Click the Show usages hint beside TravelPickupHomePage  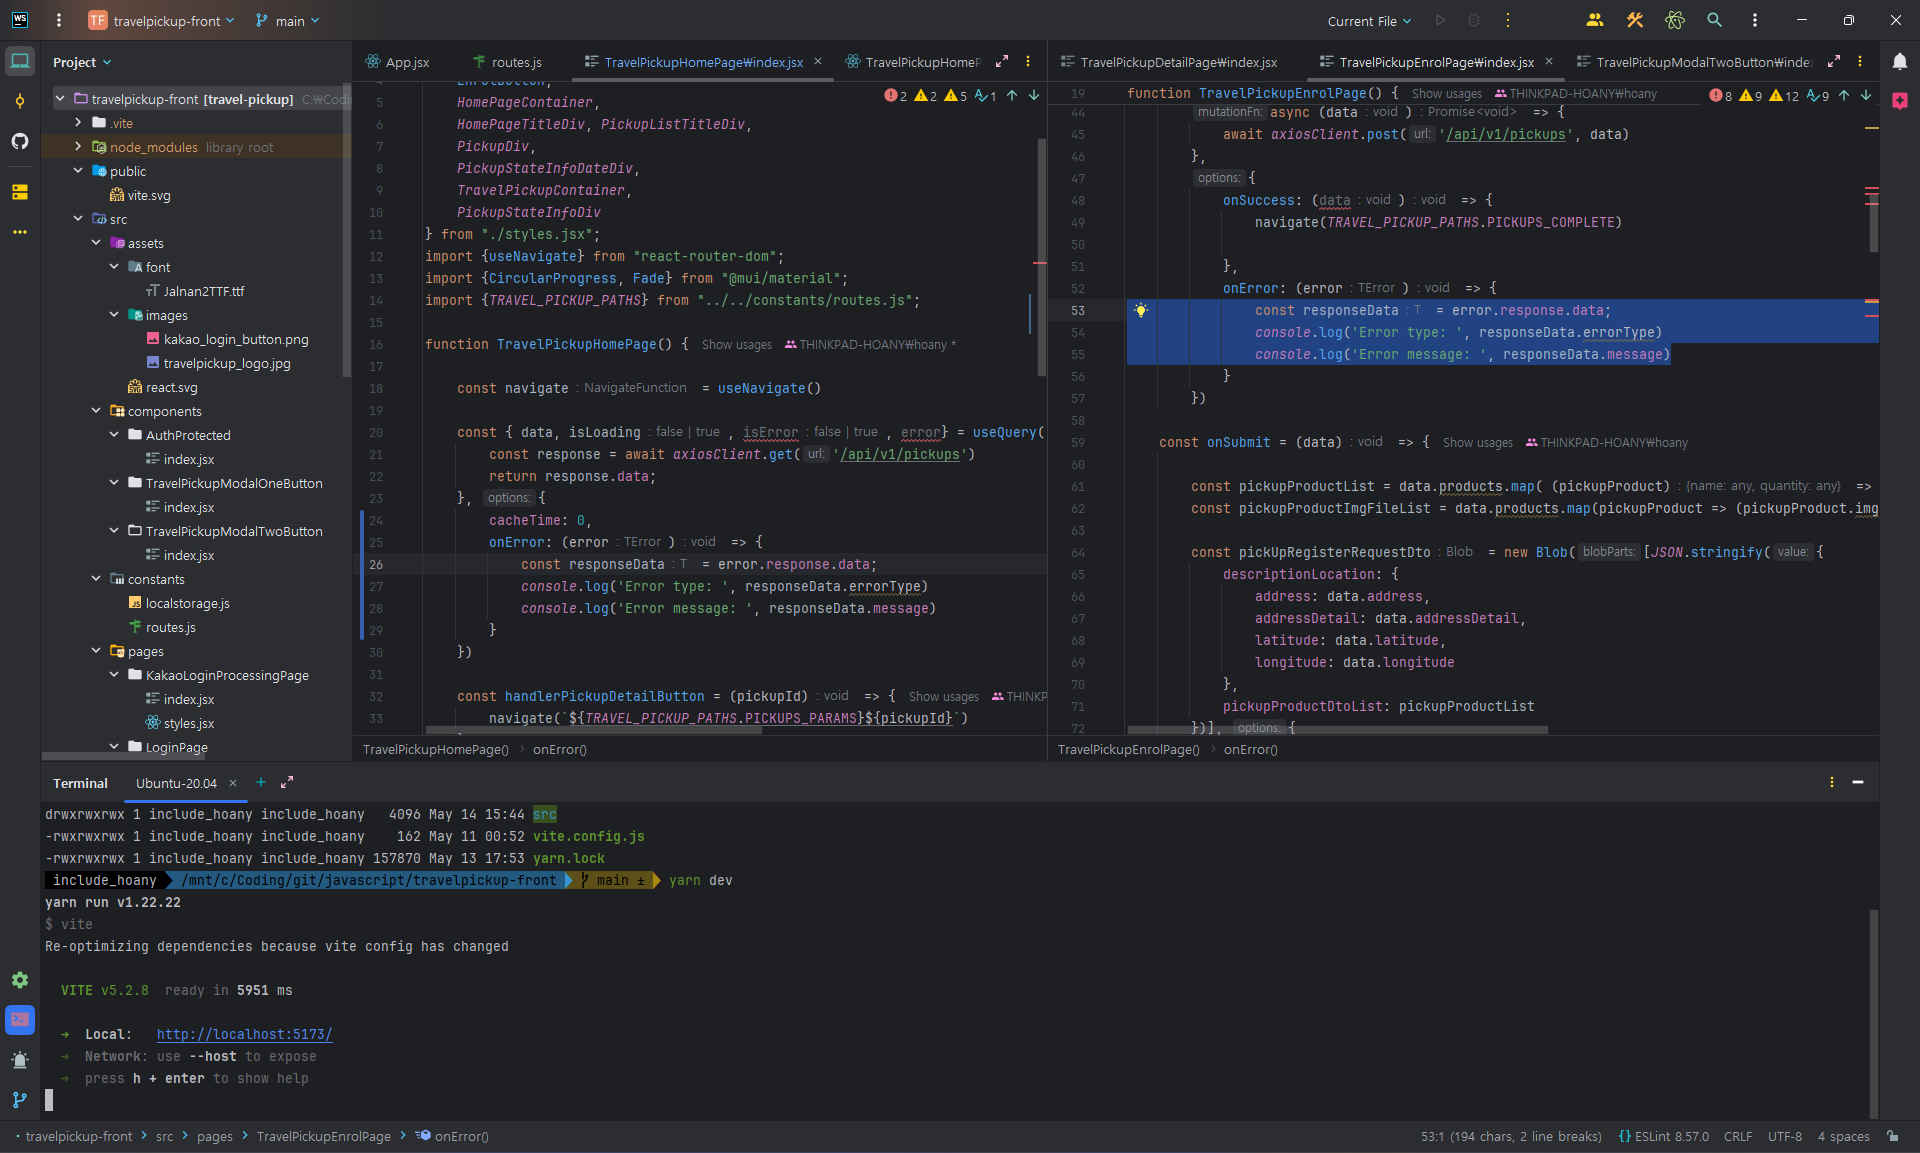click(736, 345)
